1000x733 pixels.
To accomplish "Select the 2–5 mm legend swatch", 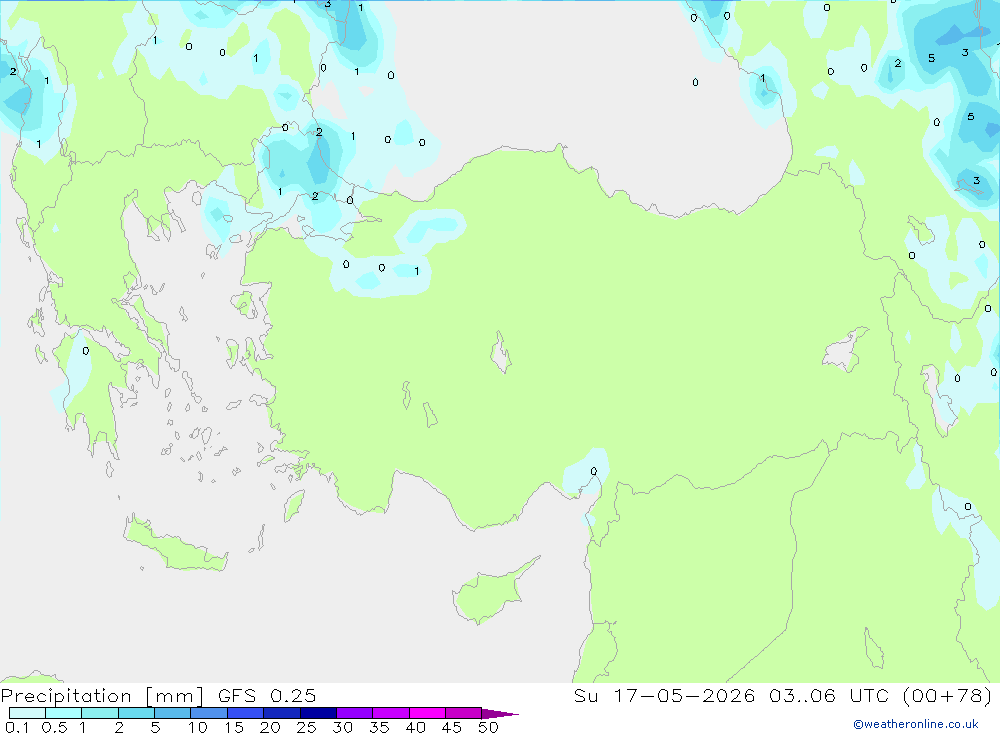I will point(136,713).
